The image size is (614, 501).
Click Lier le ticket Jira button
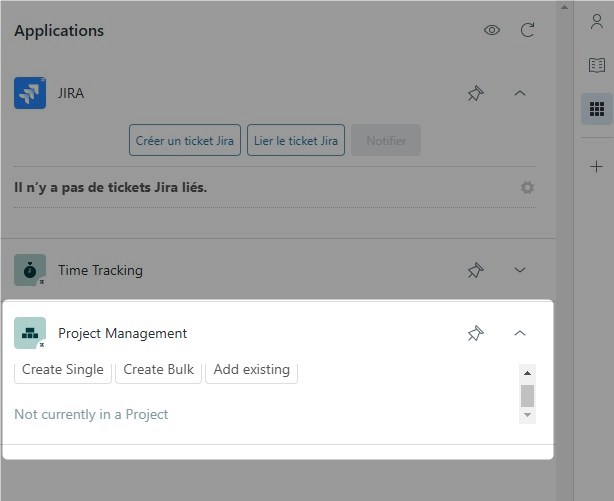click(x=296, y=140)
